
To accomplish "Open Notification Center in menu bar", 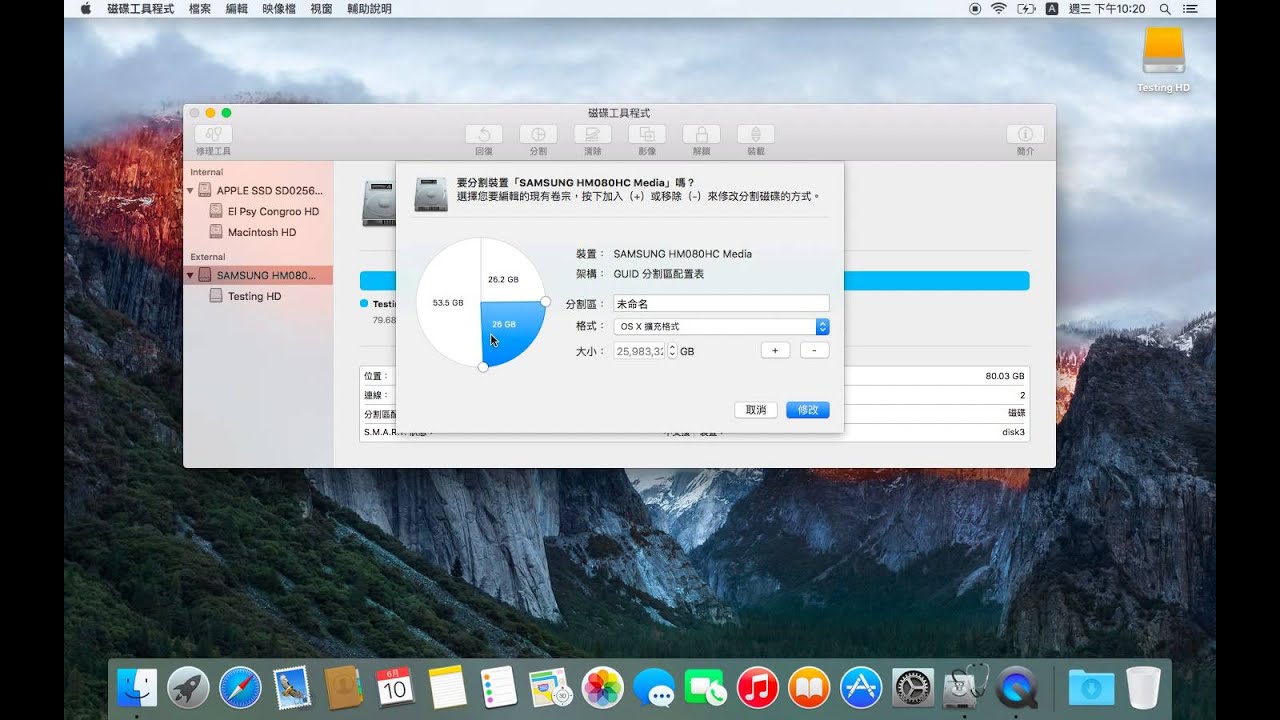I will pos(1192,9).
